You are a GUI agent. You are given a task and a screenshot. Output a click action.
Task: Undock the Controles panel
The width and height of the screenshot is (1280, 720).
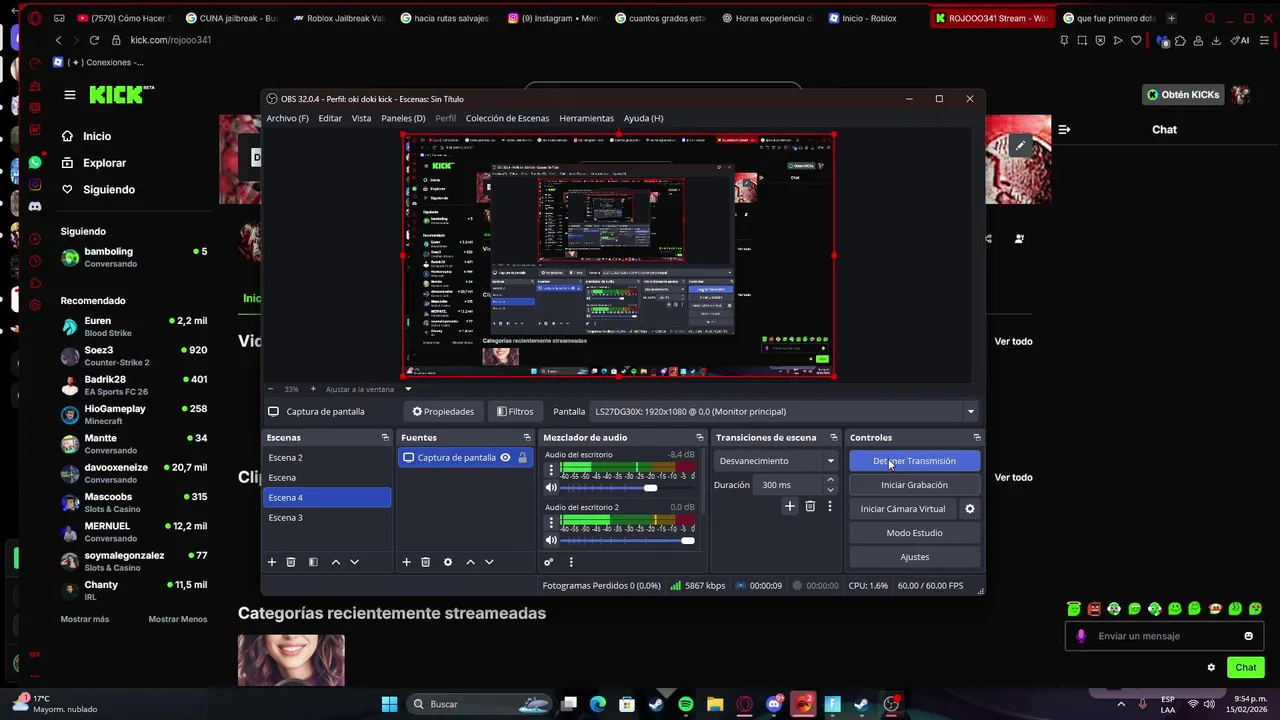977,437
